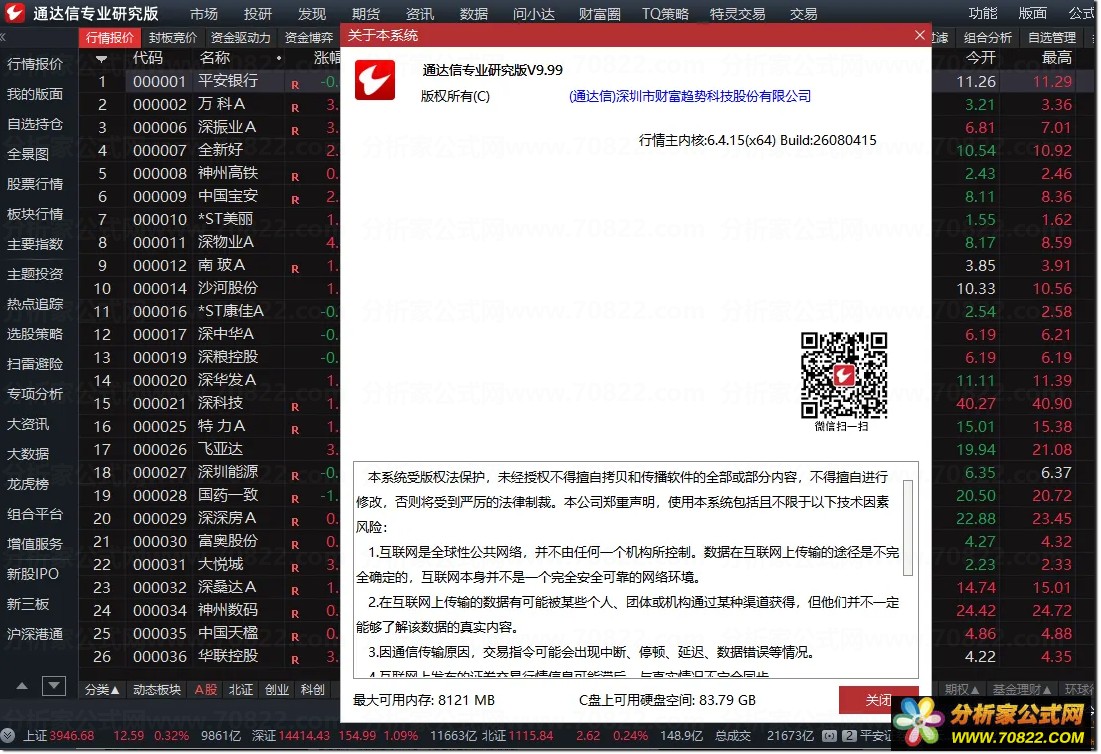
Task: Switch to the 资金驱动力 tab
Action: [240, 37]
